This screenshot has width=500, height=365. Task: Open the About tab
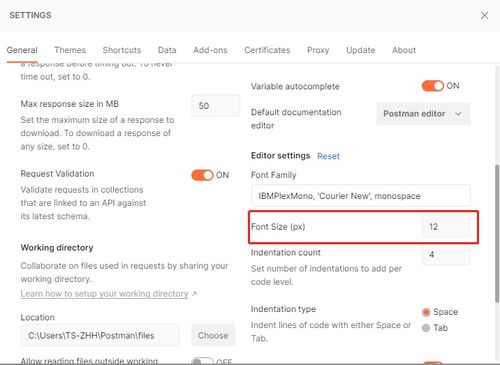(404, 50)
